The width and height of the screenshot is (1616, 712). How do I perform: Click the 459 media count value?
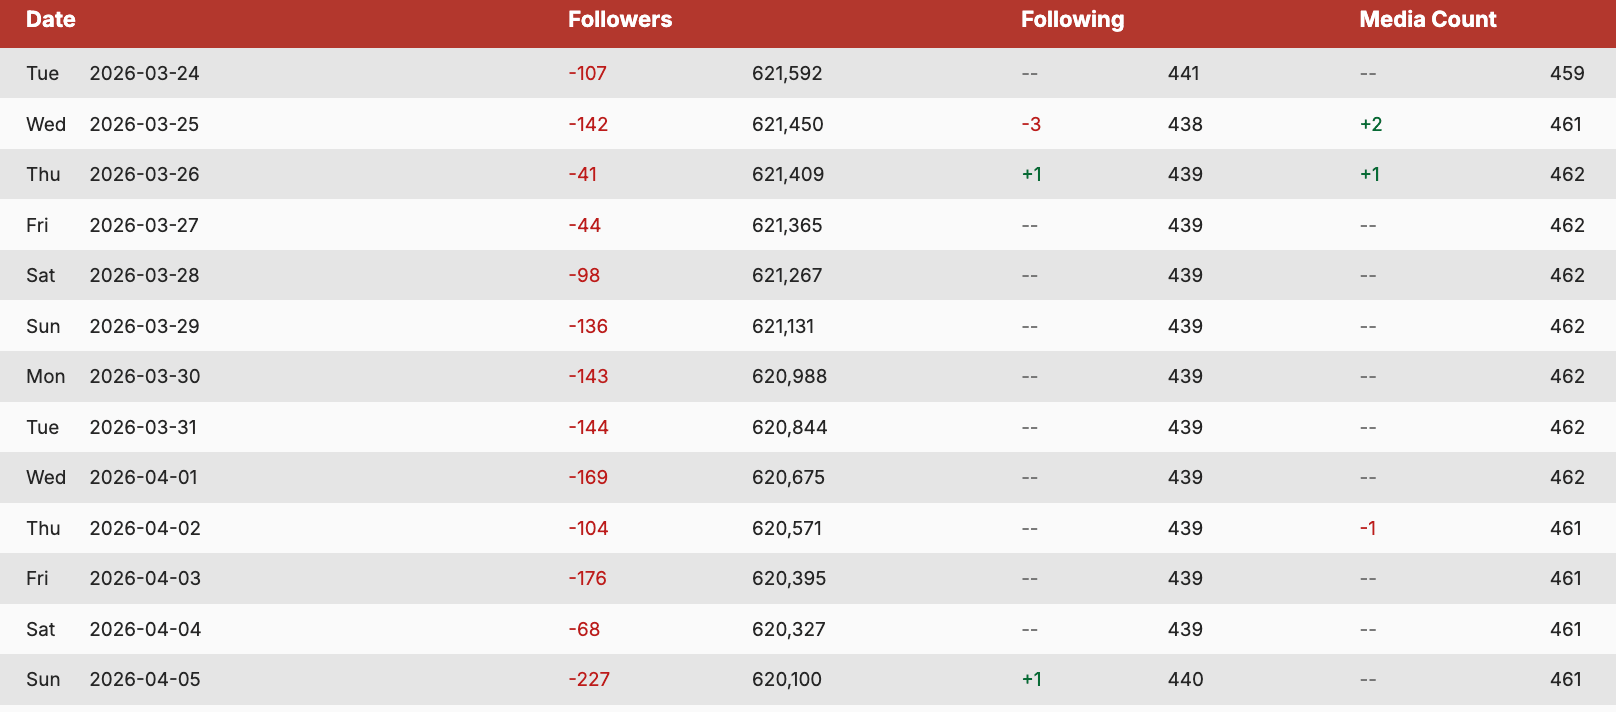pyautogui.click(x=1566, y=73)
